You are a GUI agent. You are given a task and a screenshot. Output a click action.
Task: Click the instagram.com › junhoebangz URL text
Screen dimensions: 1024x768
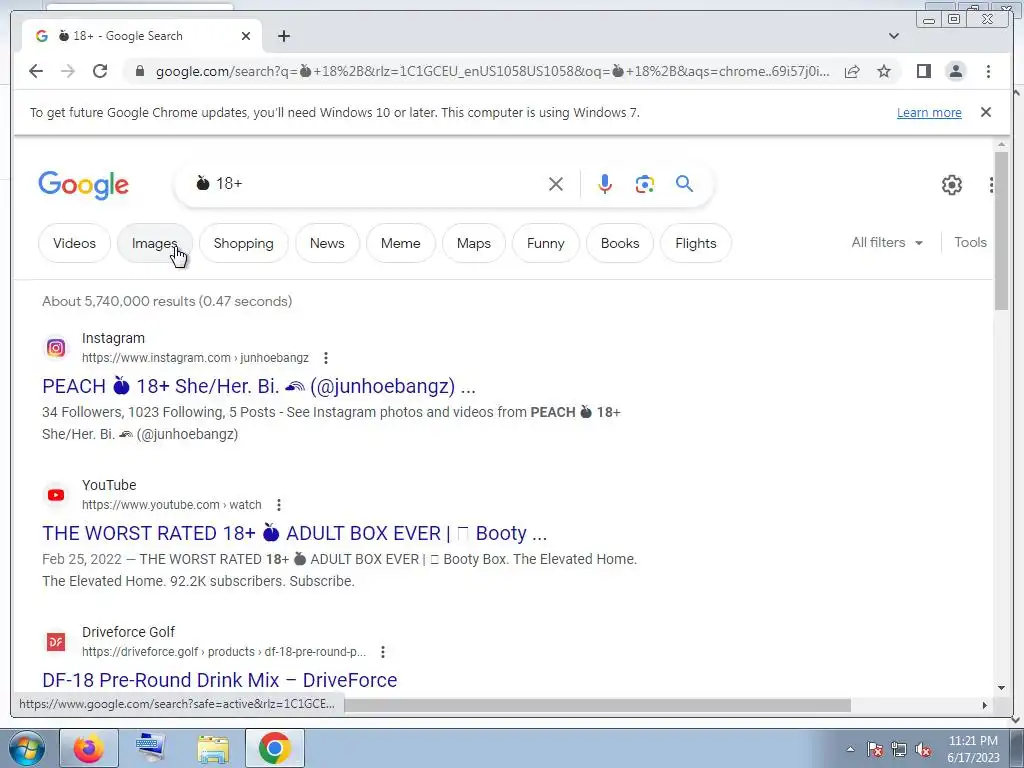(x=195, y=358)
